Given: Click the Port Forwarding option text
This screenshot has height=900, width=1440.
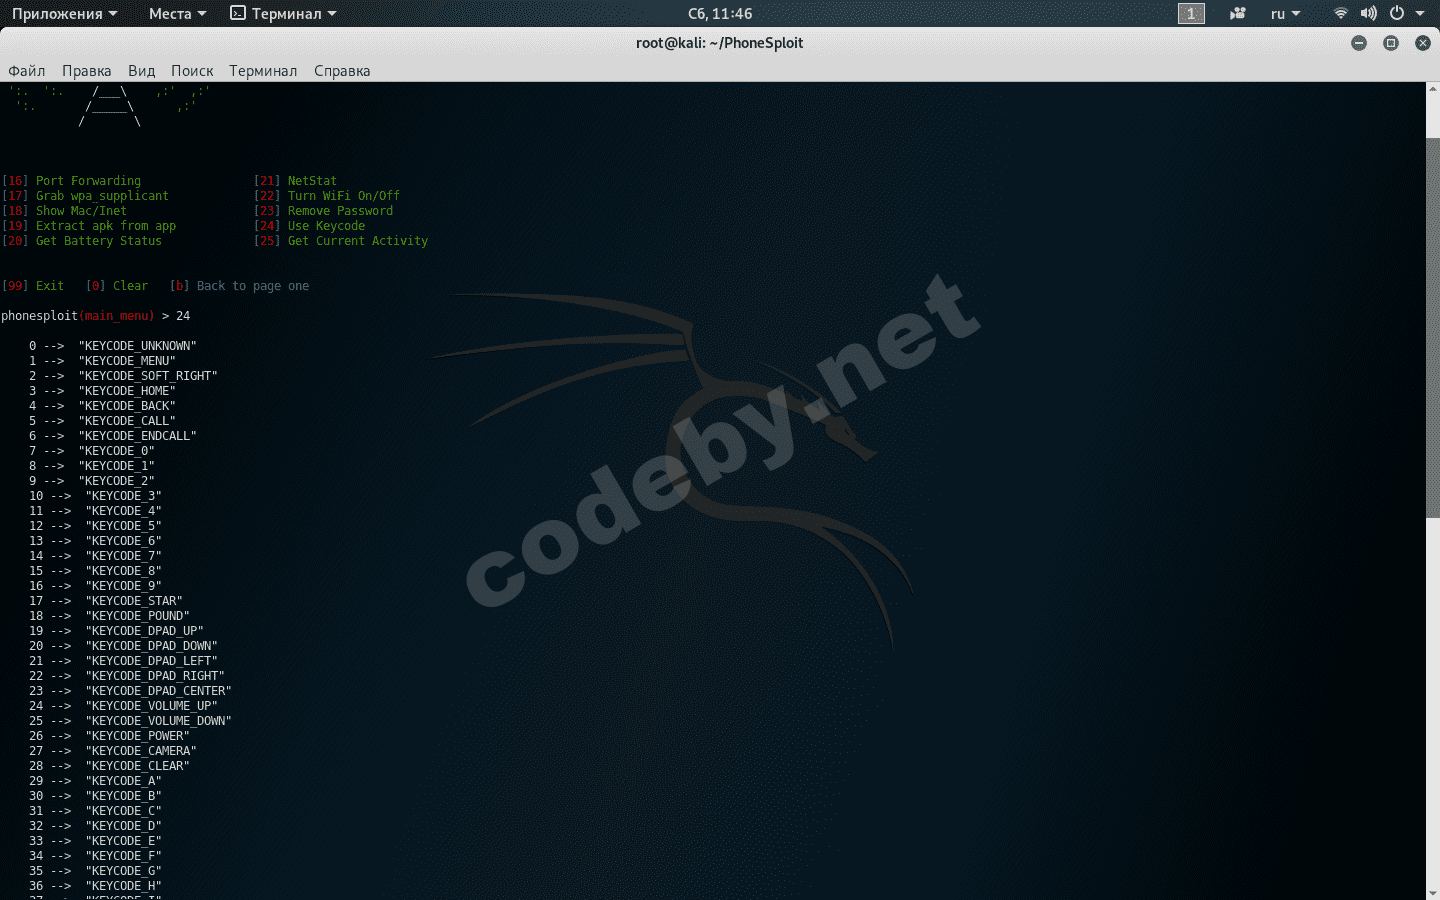Looking at the screenshot, I should (88, 181).
